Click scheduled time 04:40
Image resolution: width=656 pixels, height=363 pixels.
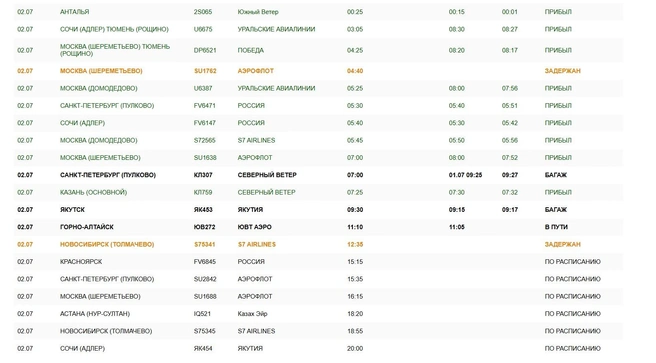[x=355, y=71]
